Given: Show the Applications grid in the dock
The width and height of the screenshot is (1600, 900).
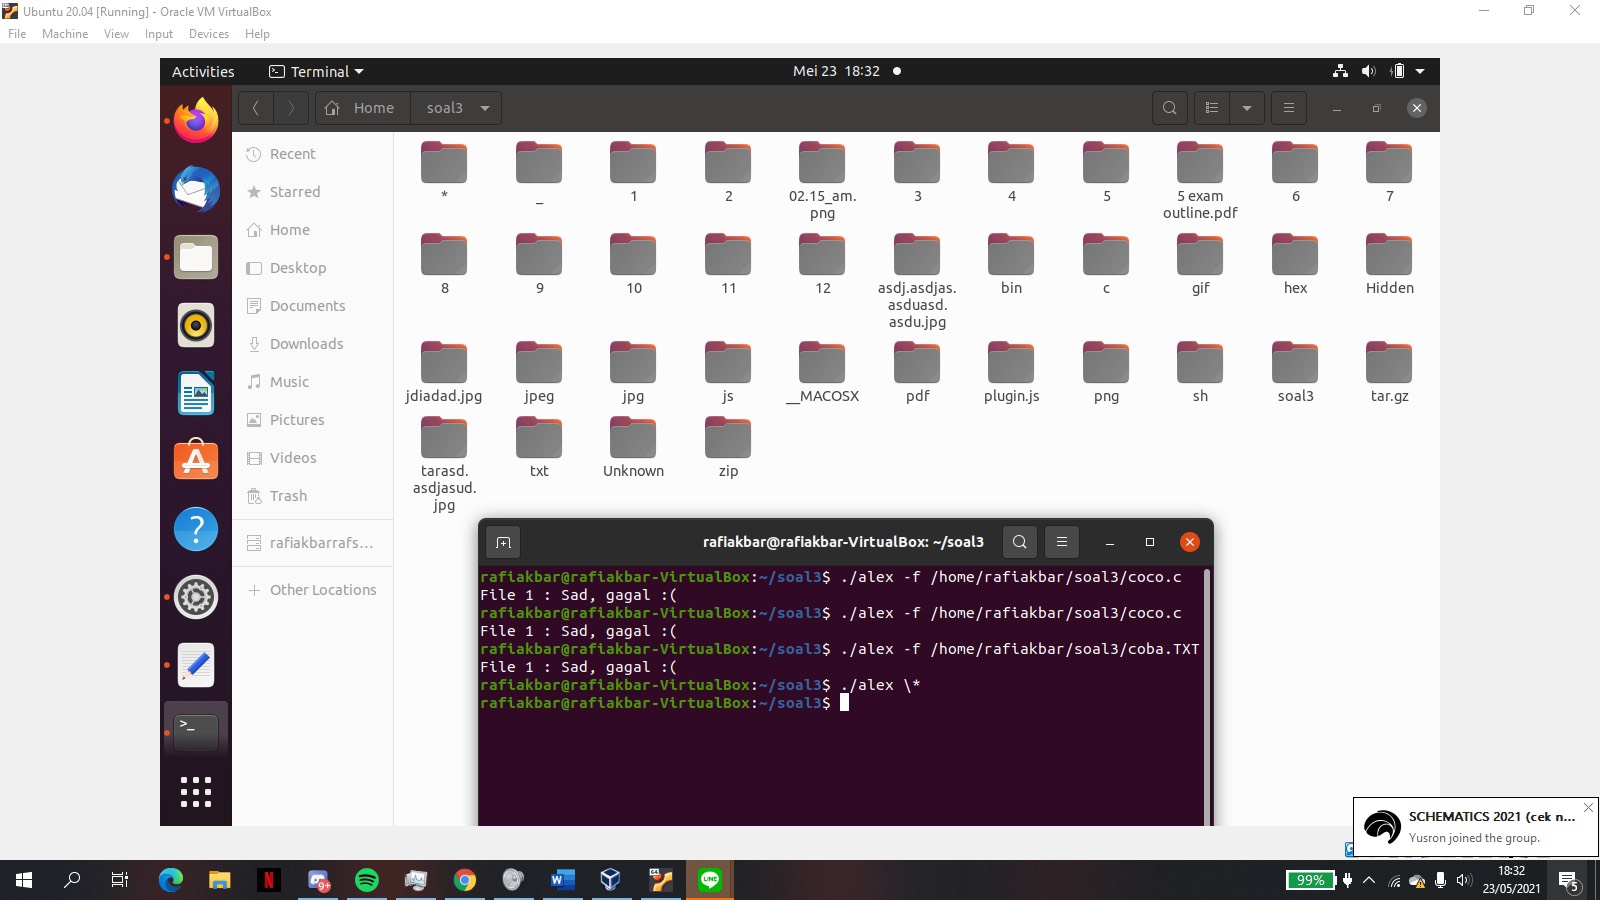Looking at the screenshot, I should [x=196, y=791].
